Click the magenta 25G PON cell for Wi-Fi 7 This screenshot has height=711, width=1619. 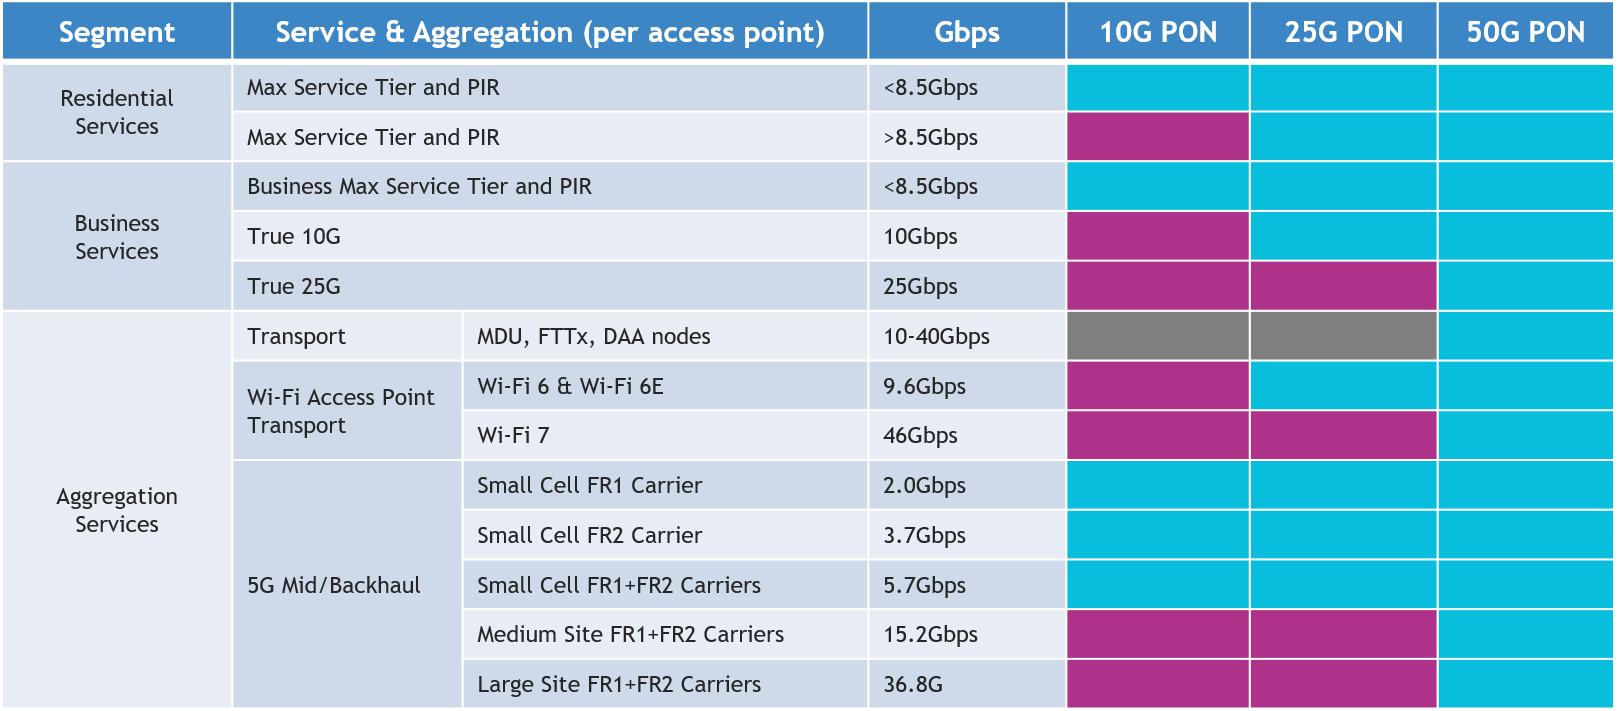[1344, 435]
